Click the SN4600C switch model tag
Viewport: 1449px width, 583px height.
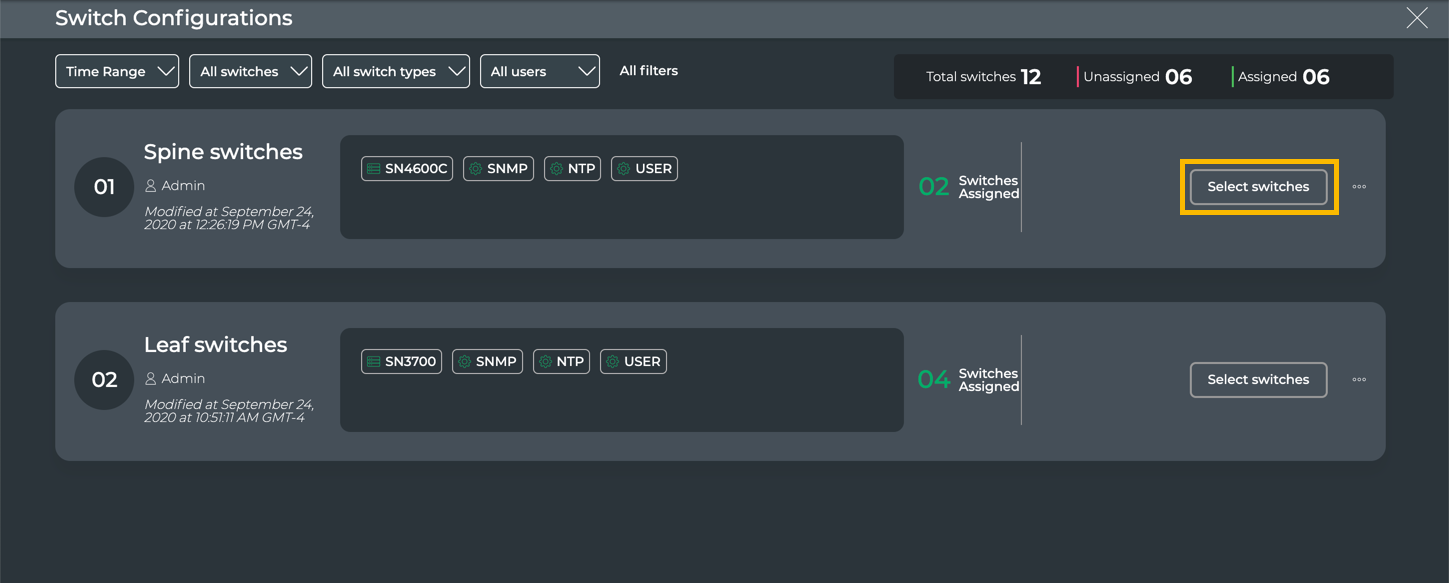point(407,169)
